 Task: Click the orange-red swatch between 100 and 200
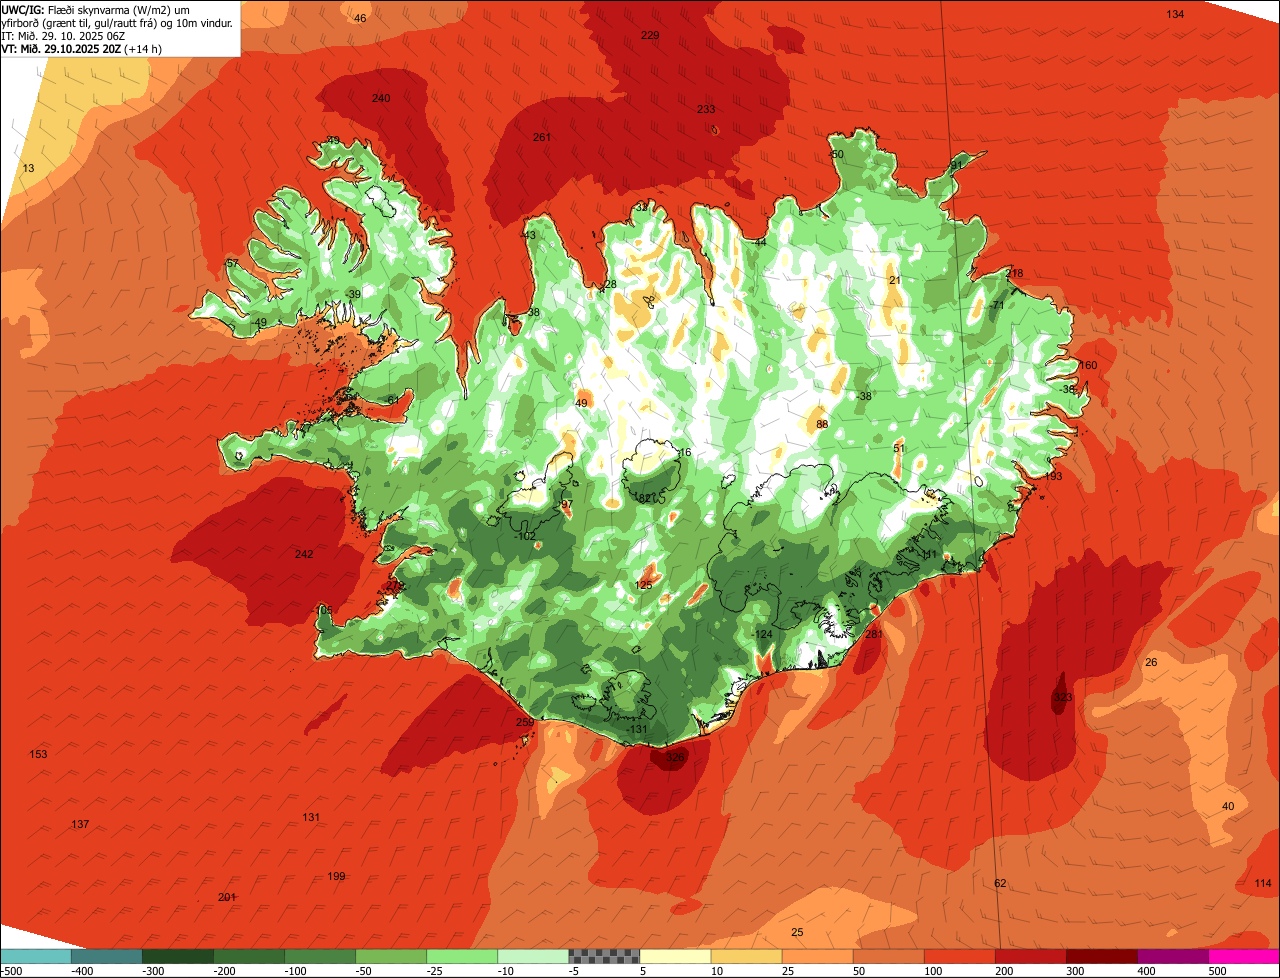960,956
